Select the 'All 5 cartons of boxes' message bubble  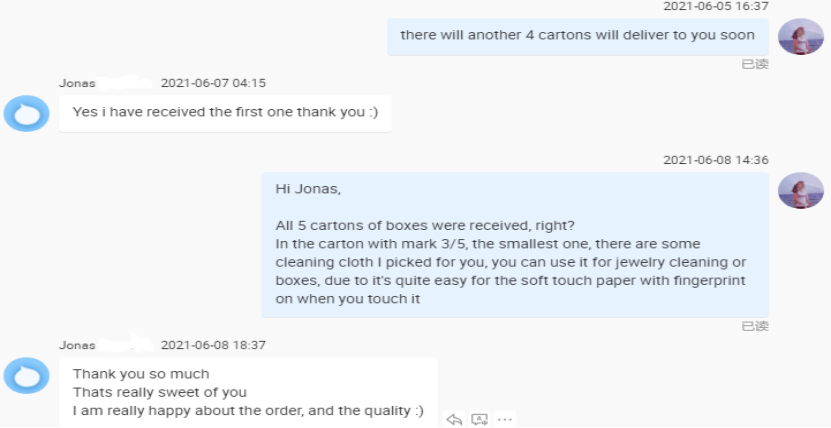click(515, 244)
